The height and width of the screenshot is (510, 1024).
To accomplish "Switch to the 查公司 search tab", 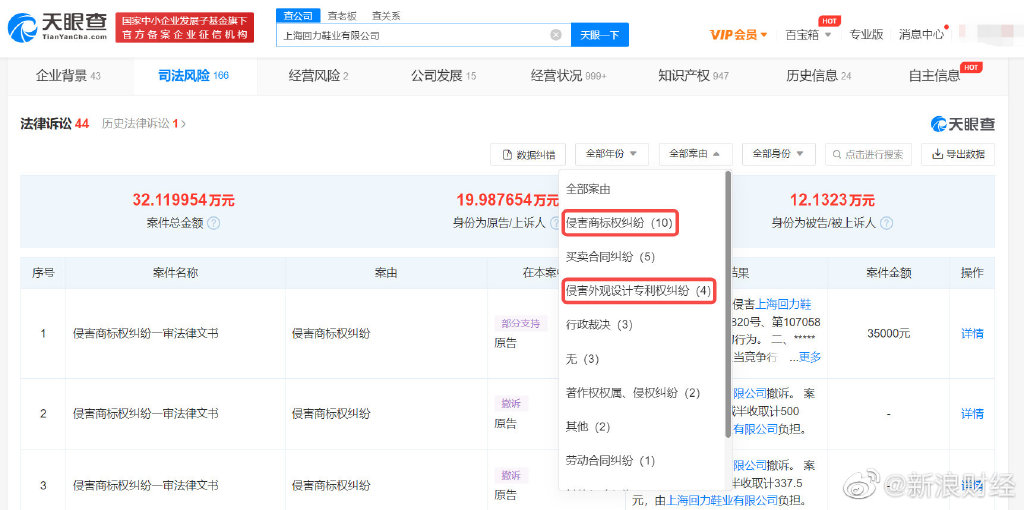I will pyautogui.click(x=298, y=16).
